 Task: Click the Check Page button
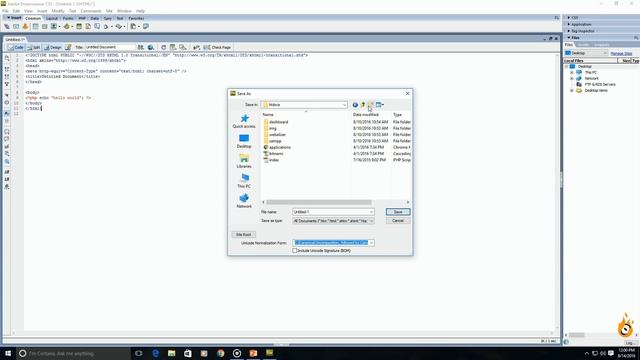coord(218,47)
